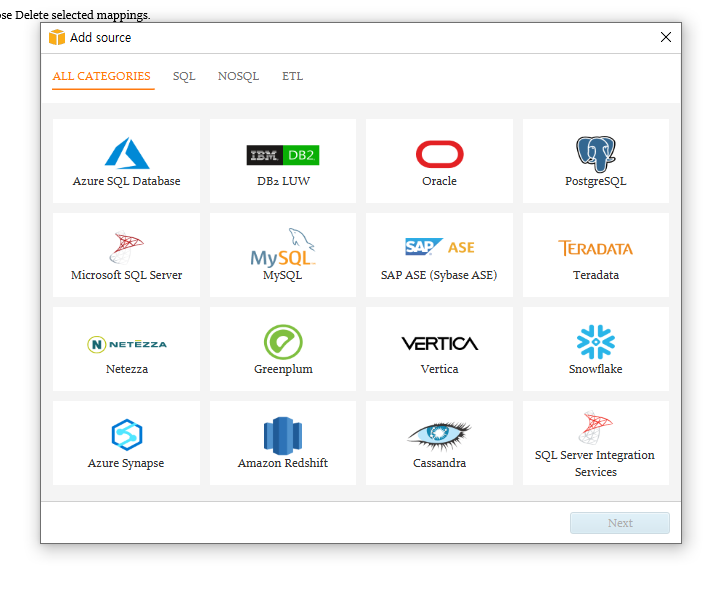The width and height of the screenshot is (720, 594).
Task: Click the 'Amazon Redshift' text label
Action: [283, 463]
